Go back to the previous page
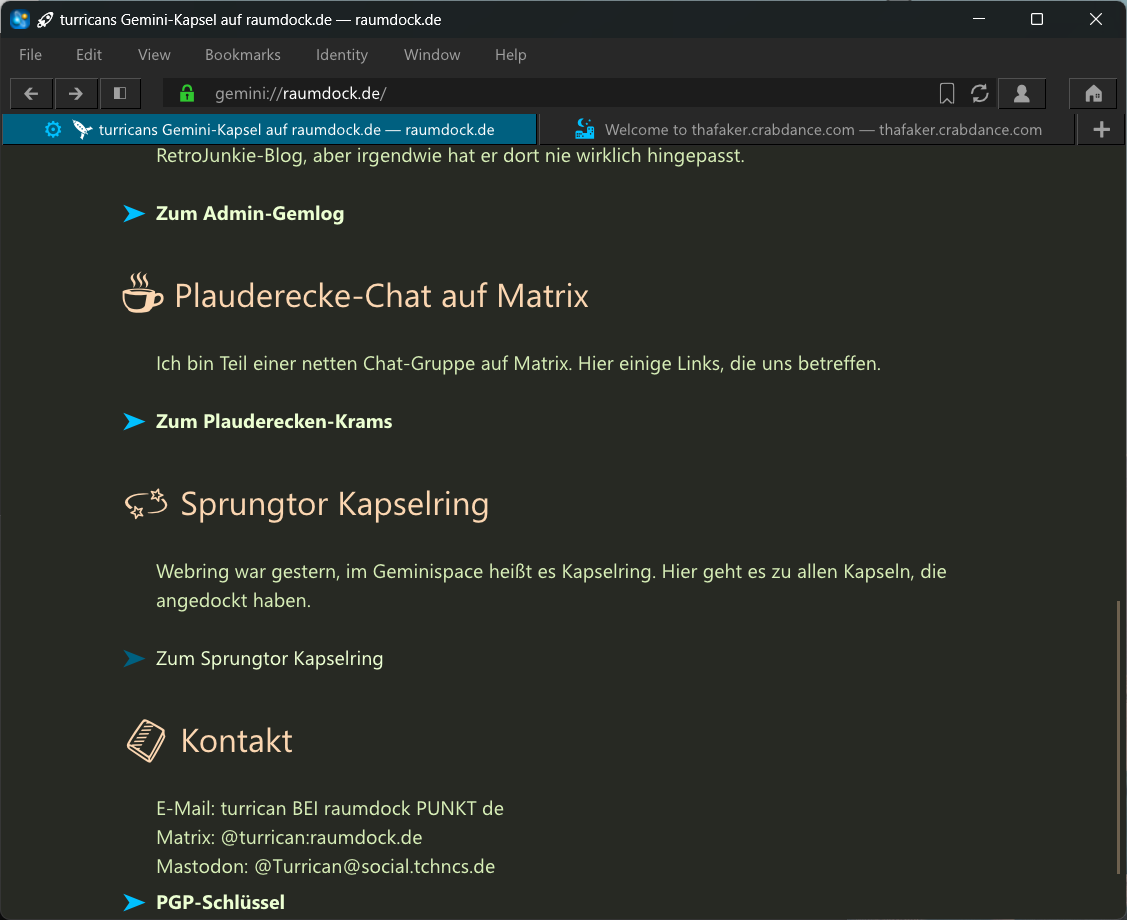Screen dimensions: 1127x920 31,93
